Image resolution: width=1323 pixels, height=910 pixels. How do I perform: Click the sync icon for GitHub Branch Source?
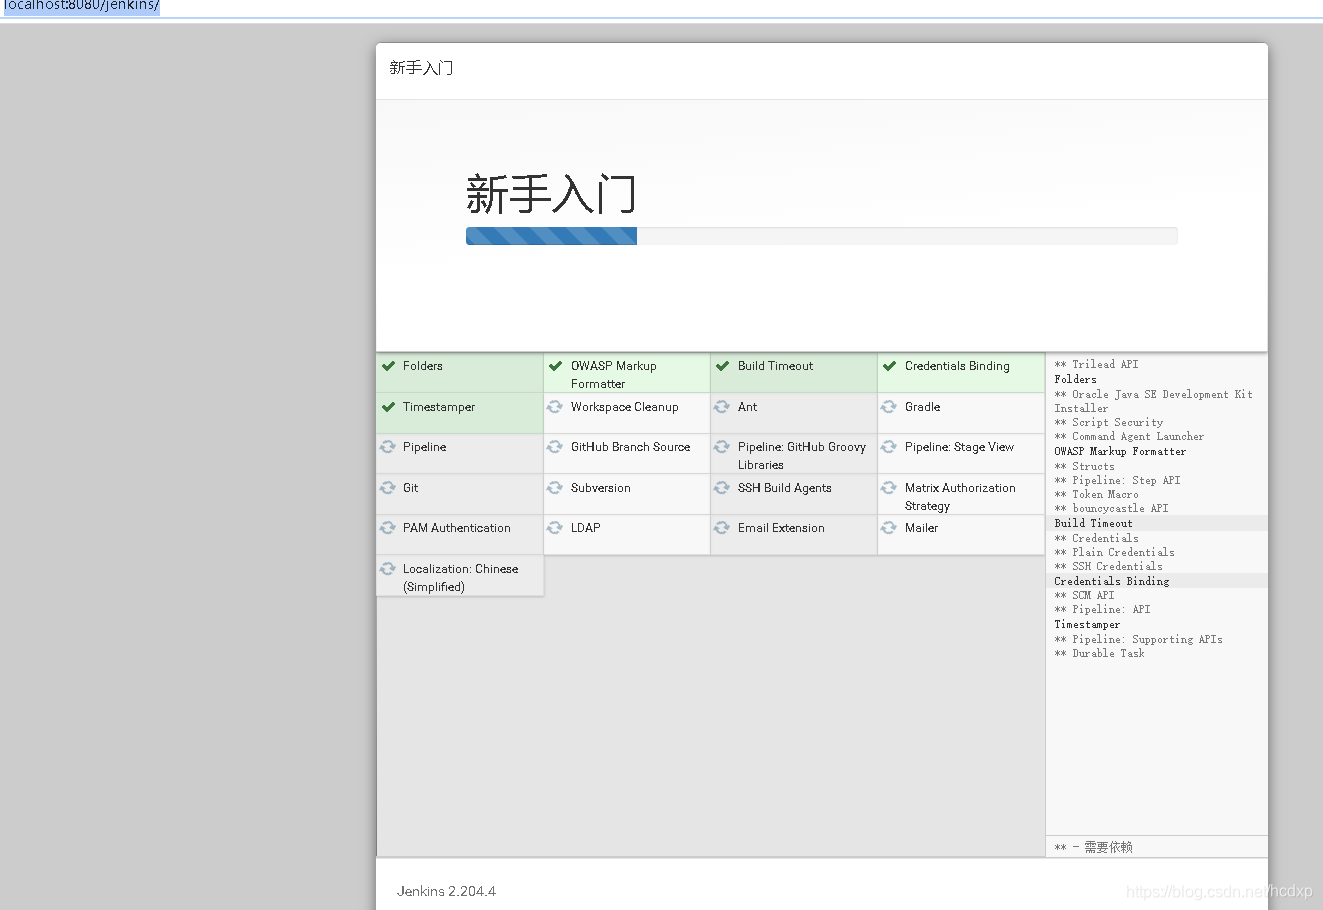555,447
